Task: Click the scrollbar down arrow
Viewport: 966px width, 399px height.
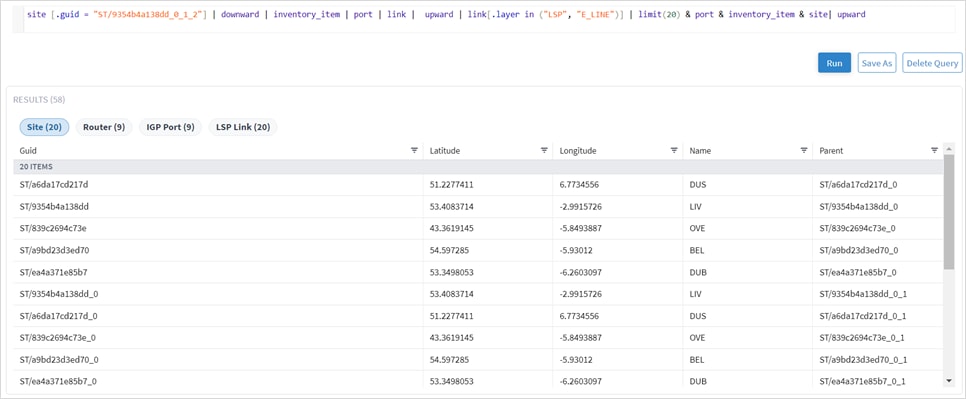Action: tap(949, 381)
